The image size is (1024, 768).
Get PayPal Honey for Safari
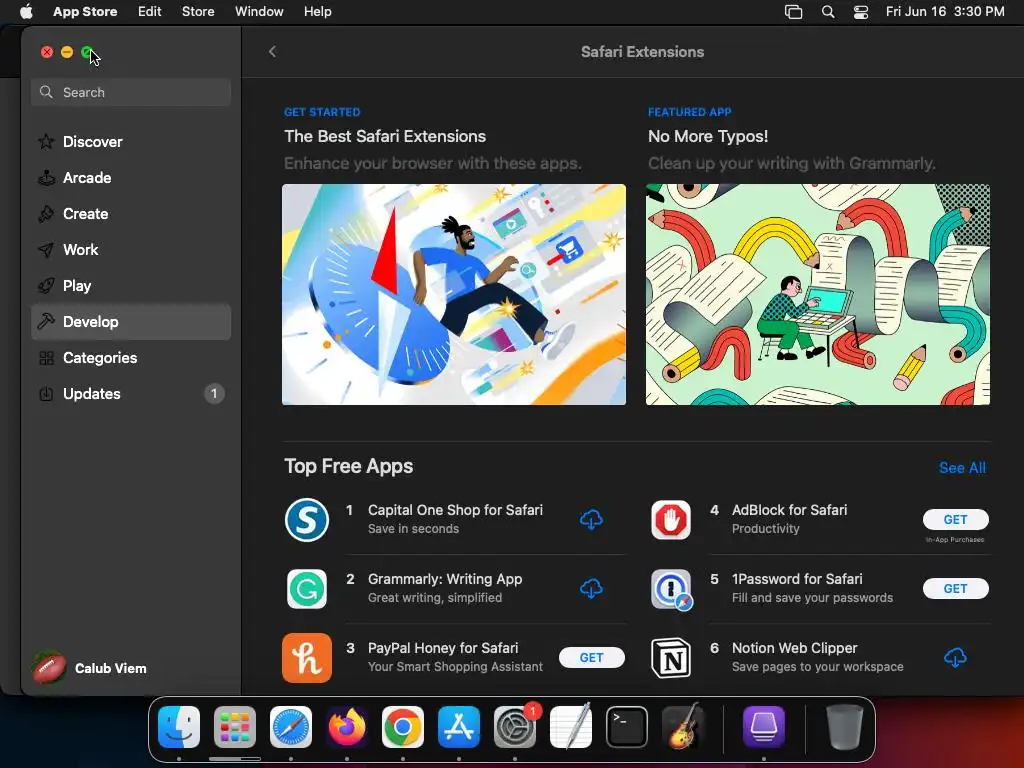point(592,658)
